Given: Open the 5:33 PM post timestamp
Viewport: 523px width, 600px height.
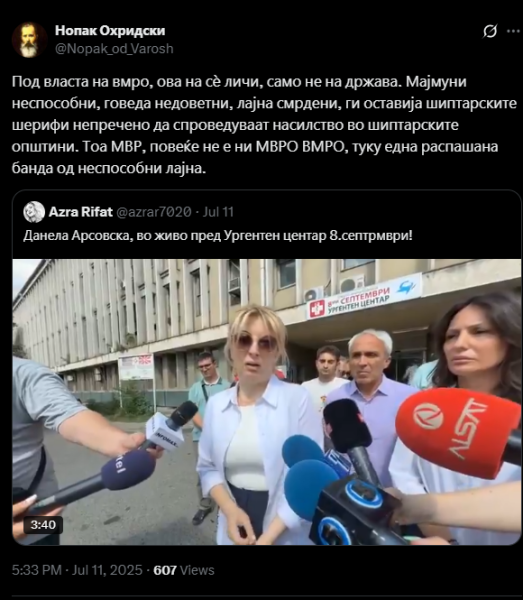Looking at the screenshot, I should 37,570.
